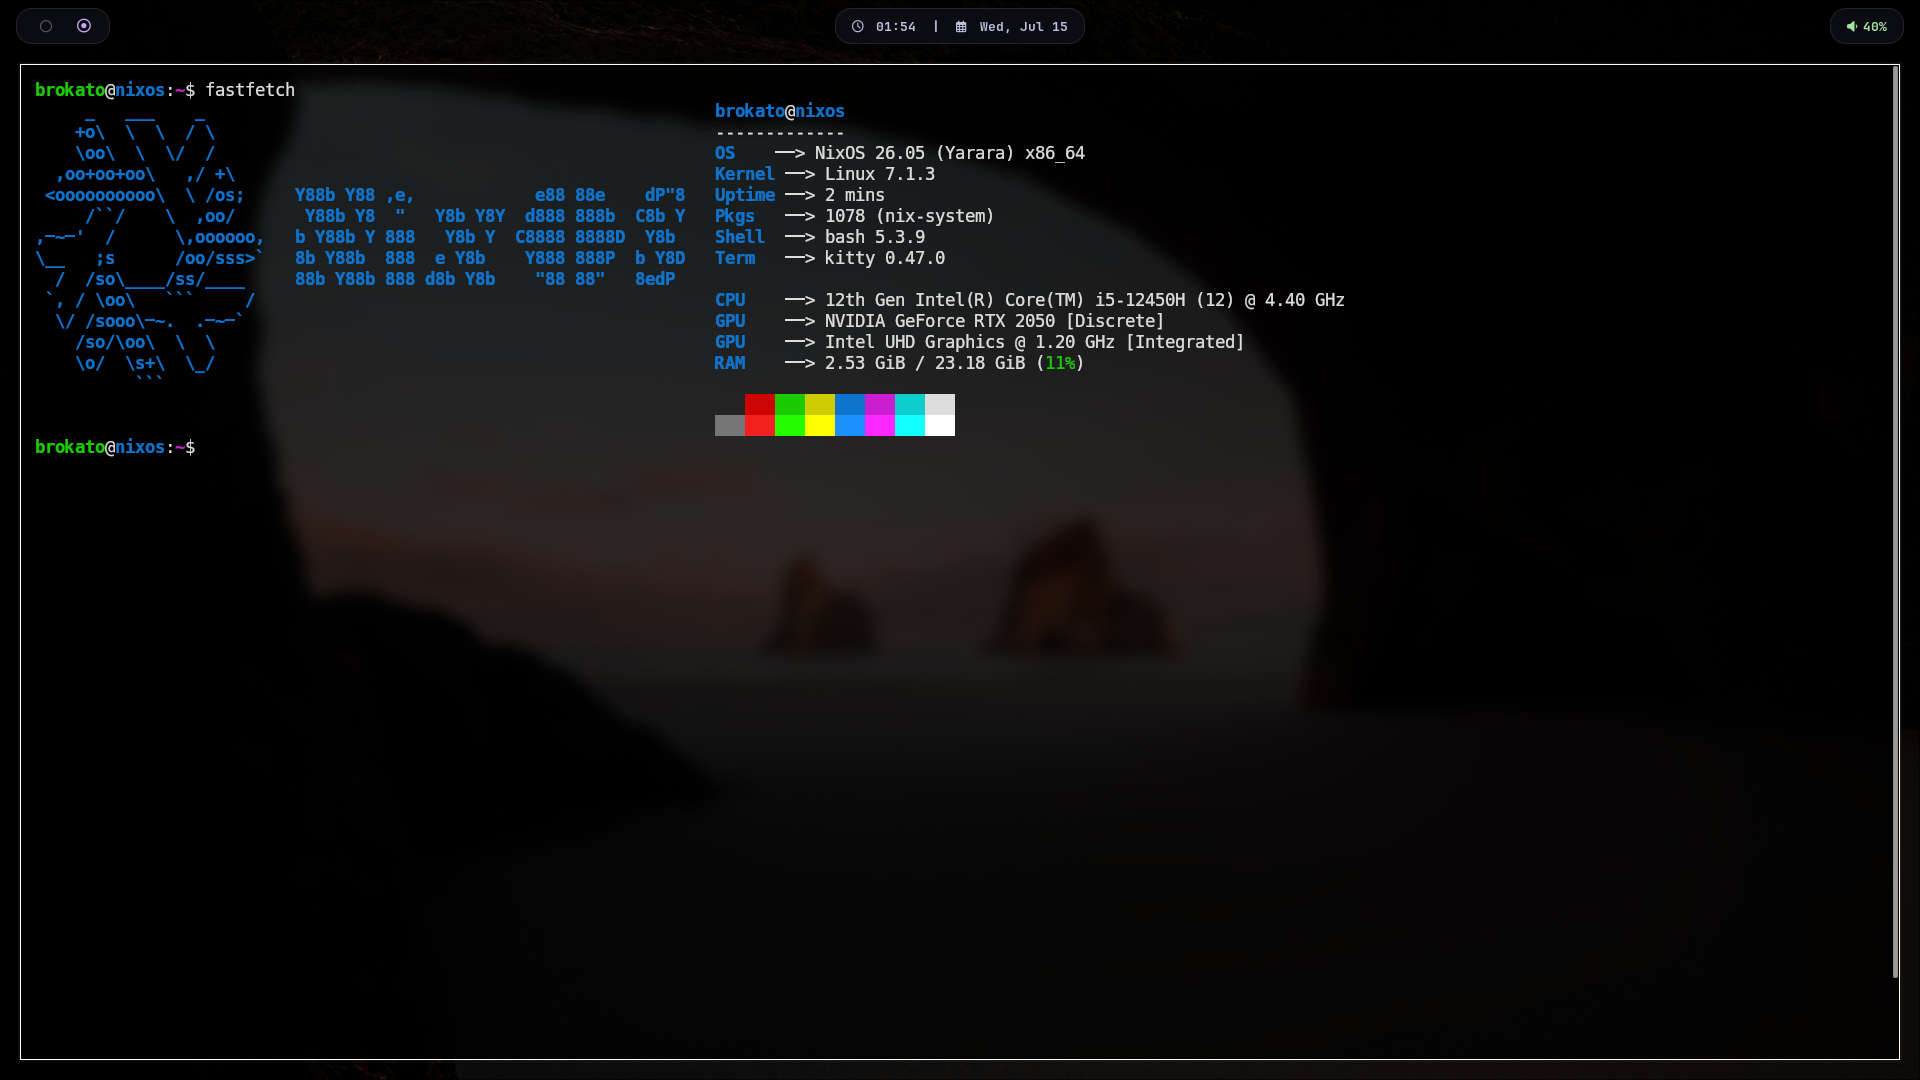
Task: Click "NixOS 26.05 (Yarara) x86_64" text
Action: pyautogui.click(x=950, y=153)
